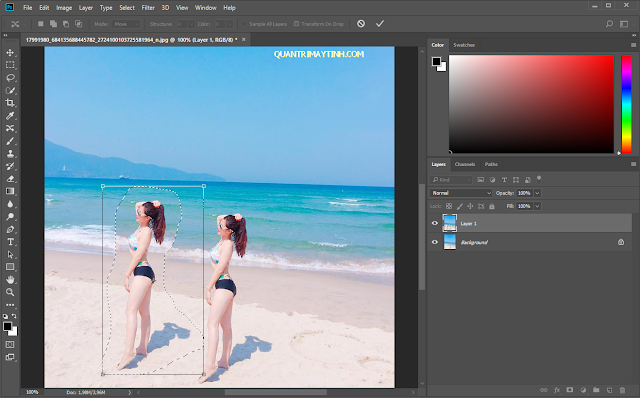This screenshot has width=640, height=398.
Task: Click the Link layers icon
Action: pyautogui.click(x=544, y=390)
